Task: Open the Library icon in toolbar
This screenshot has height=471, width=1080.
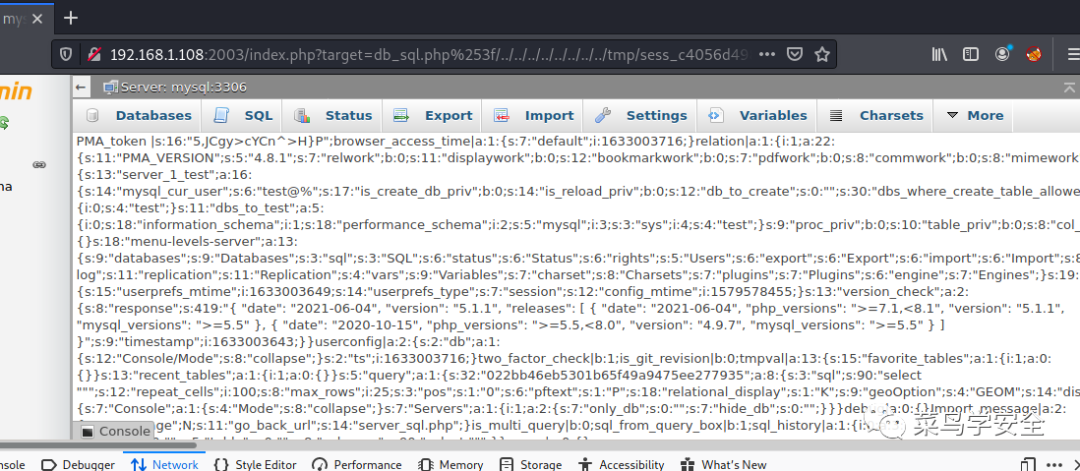Action: coord(939,54)
